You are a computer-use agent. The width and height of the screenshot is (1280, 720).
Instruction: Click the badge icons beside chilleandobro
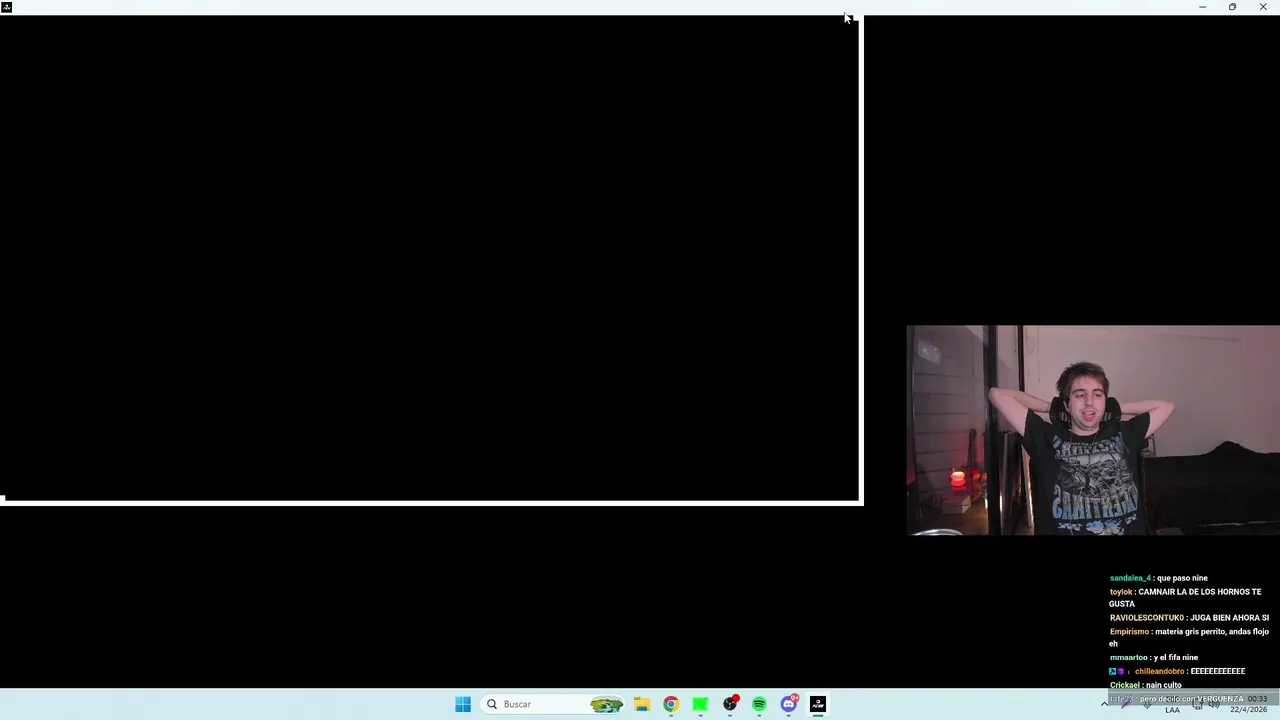click(x=1118, y=672)
